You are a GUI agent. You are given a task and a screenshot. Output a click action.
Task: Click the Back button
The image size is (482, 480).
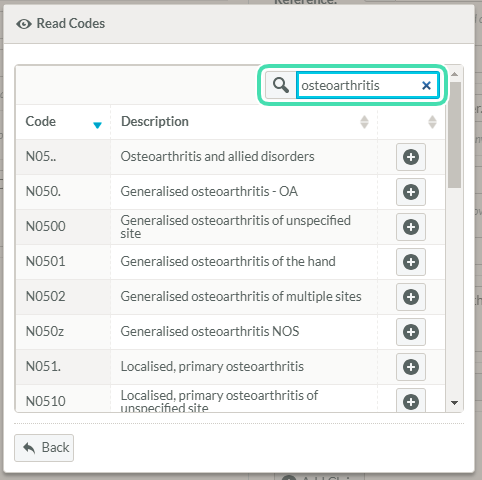[44, 448]
